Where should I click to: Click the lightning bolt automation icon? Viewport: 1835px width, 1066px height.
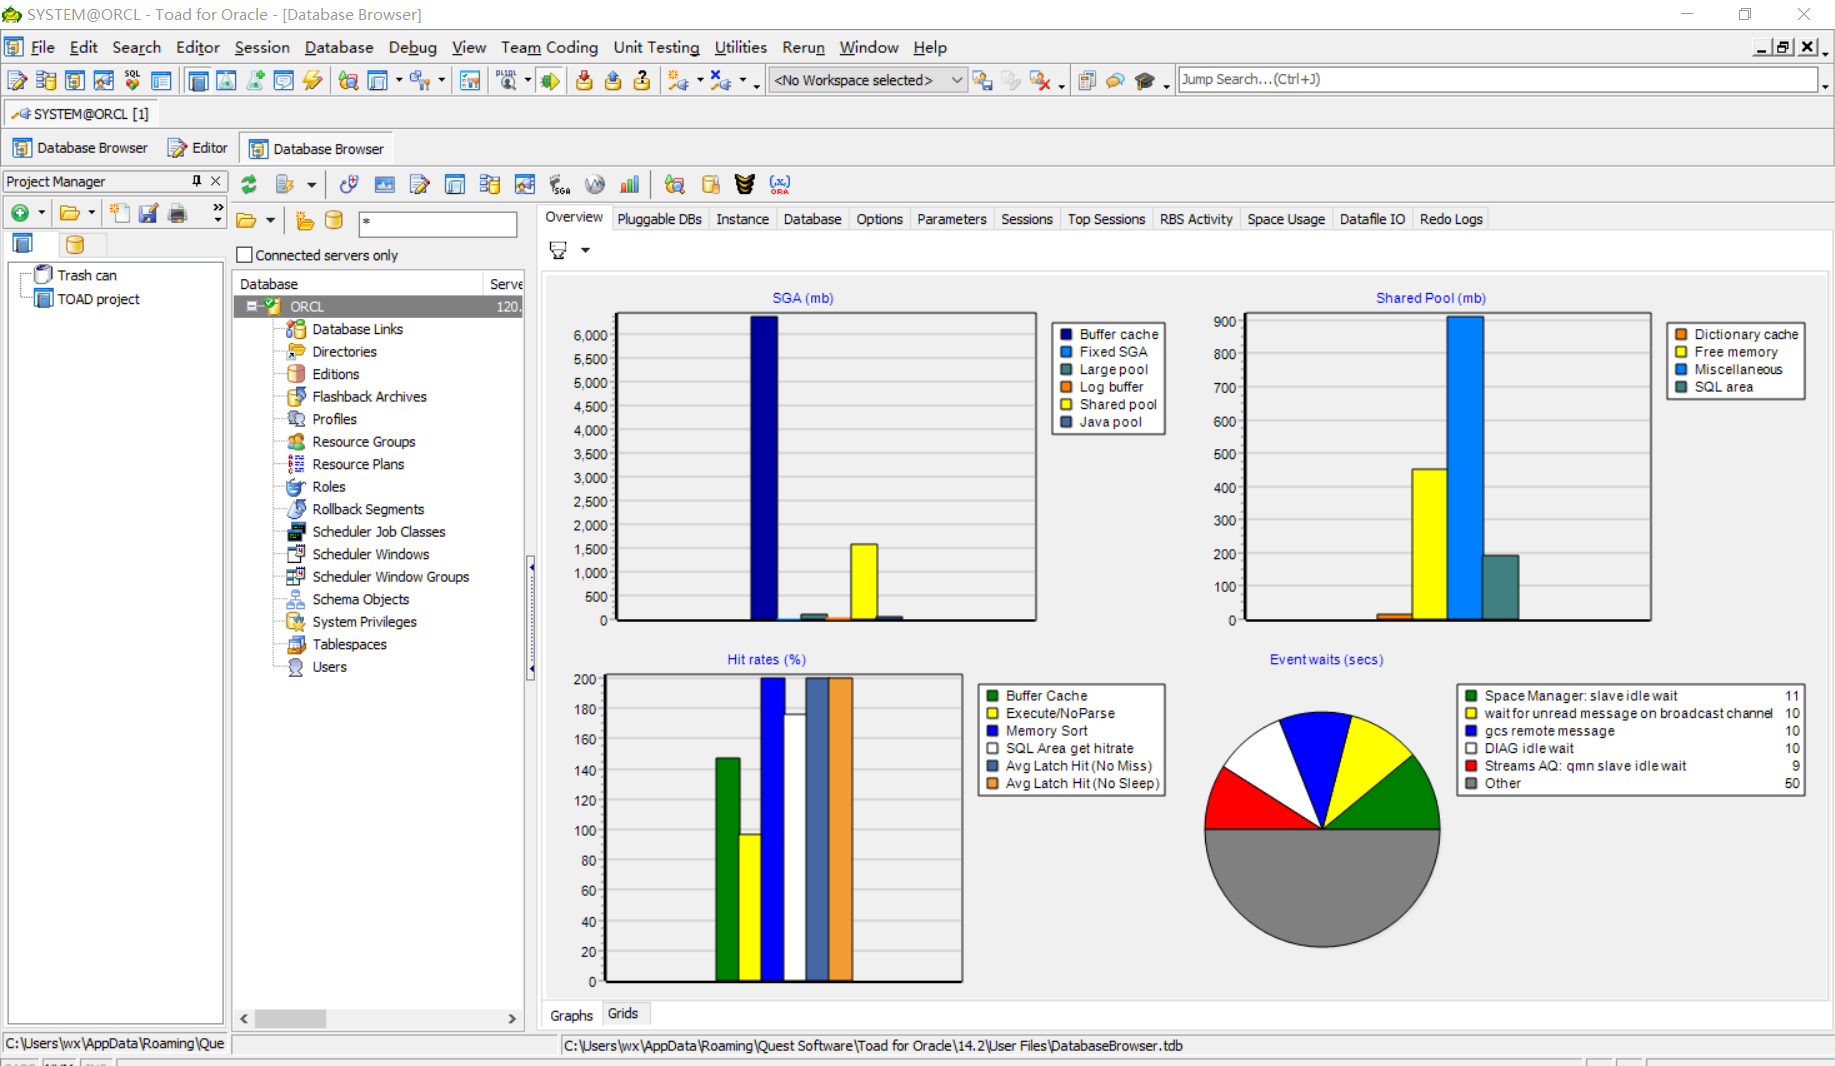point(313,80)
